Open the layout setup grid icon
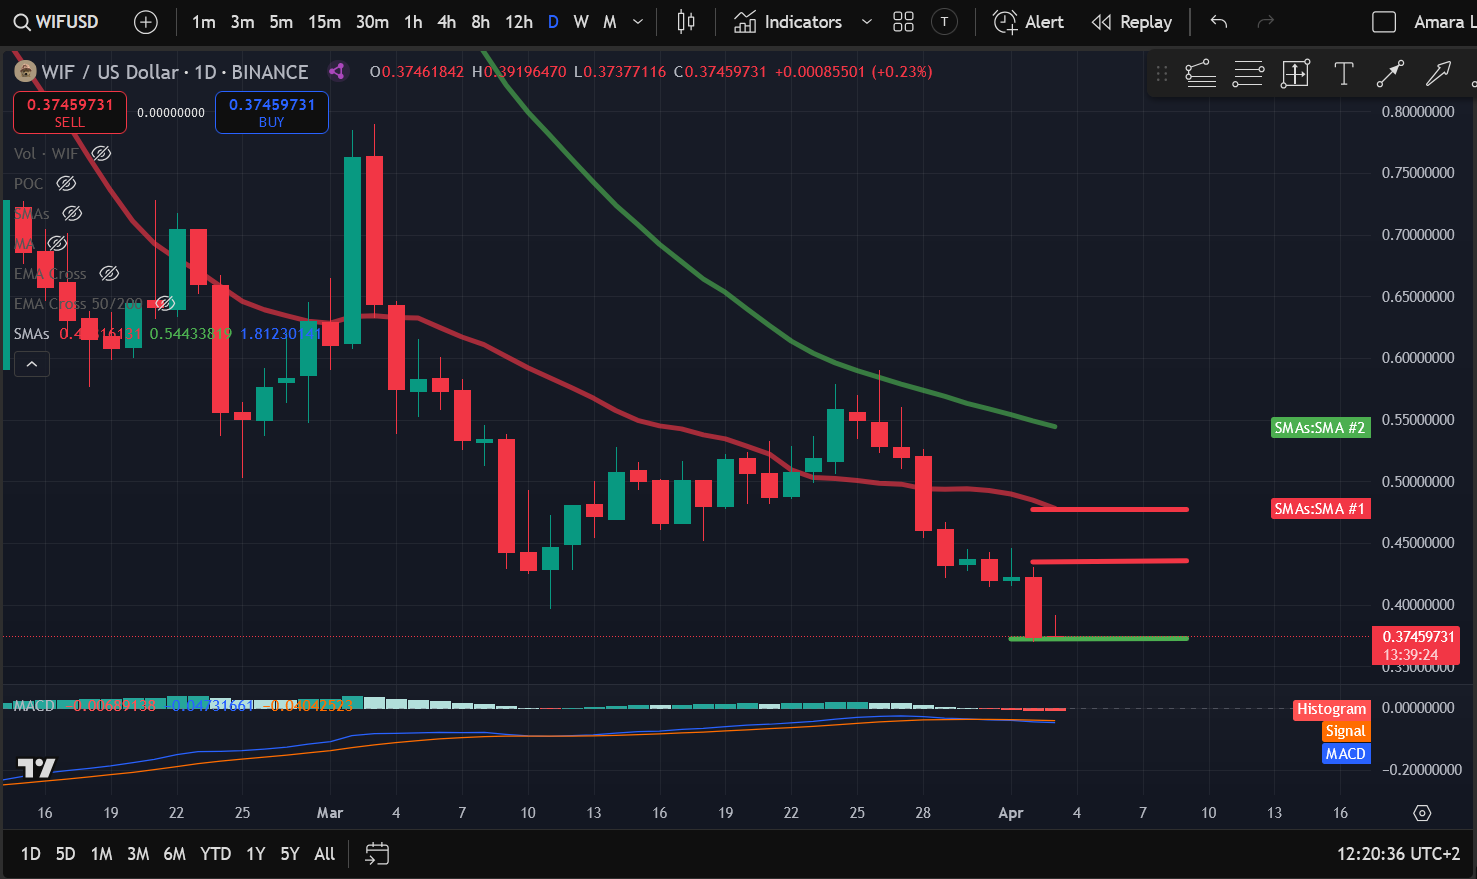Viewport: 1477px width, 879px height. pos(903,22)
